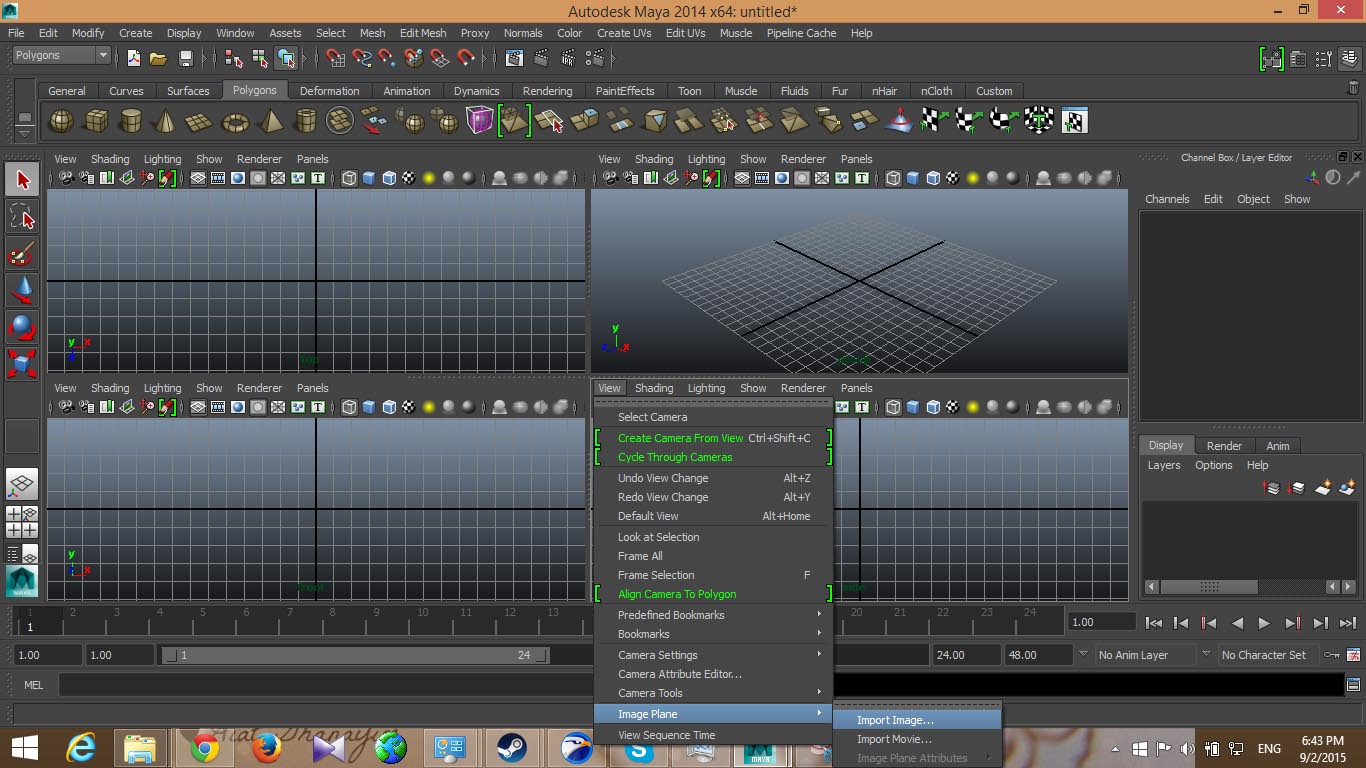Click Import Movie option
This screenshot has height=768, width=1366.
click(x=917, y=739)
